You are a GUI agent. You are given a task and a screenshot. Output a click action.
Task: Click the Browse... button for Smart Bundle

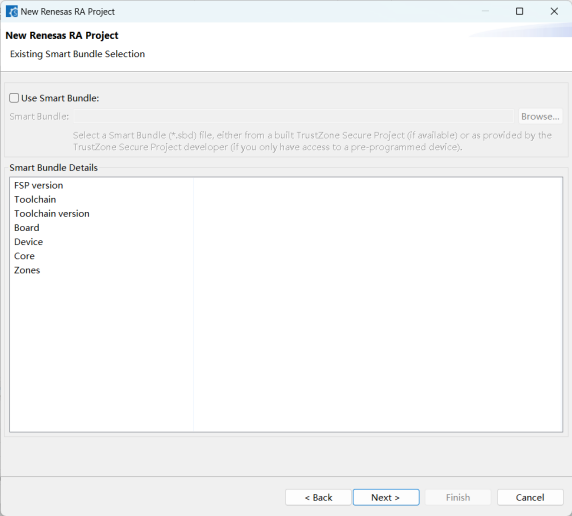click(x=540, y=116)
